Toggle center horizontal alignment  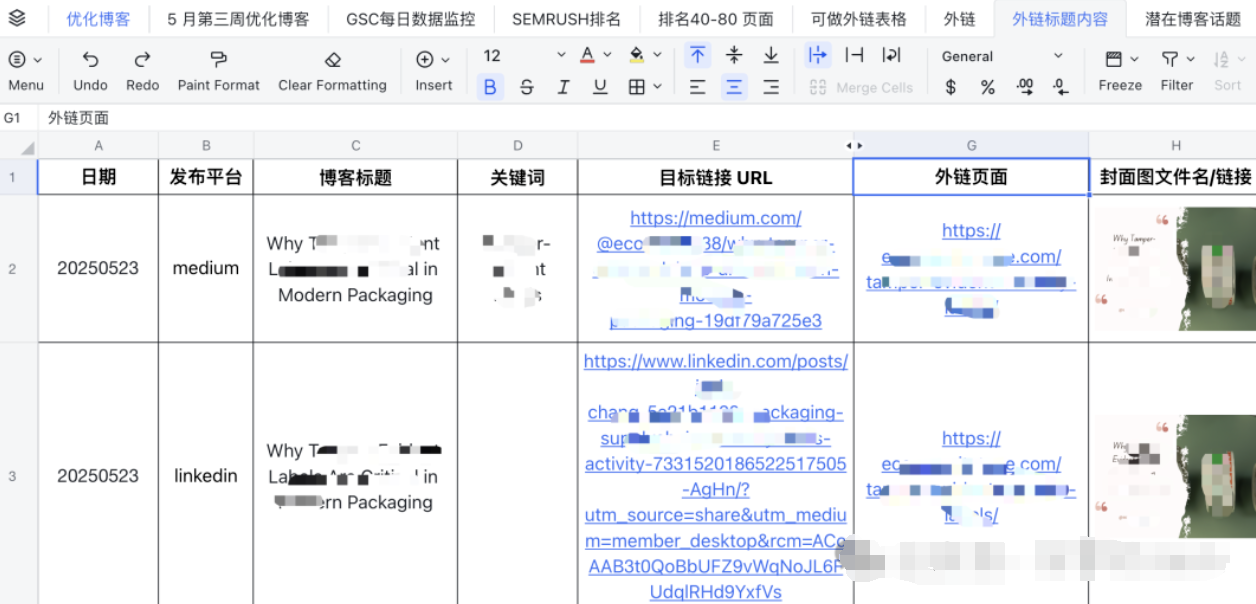734,88
